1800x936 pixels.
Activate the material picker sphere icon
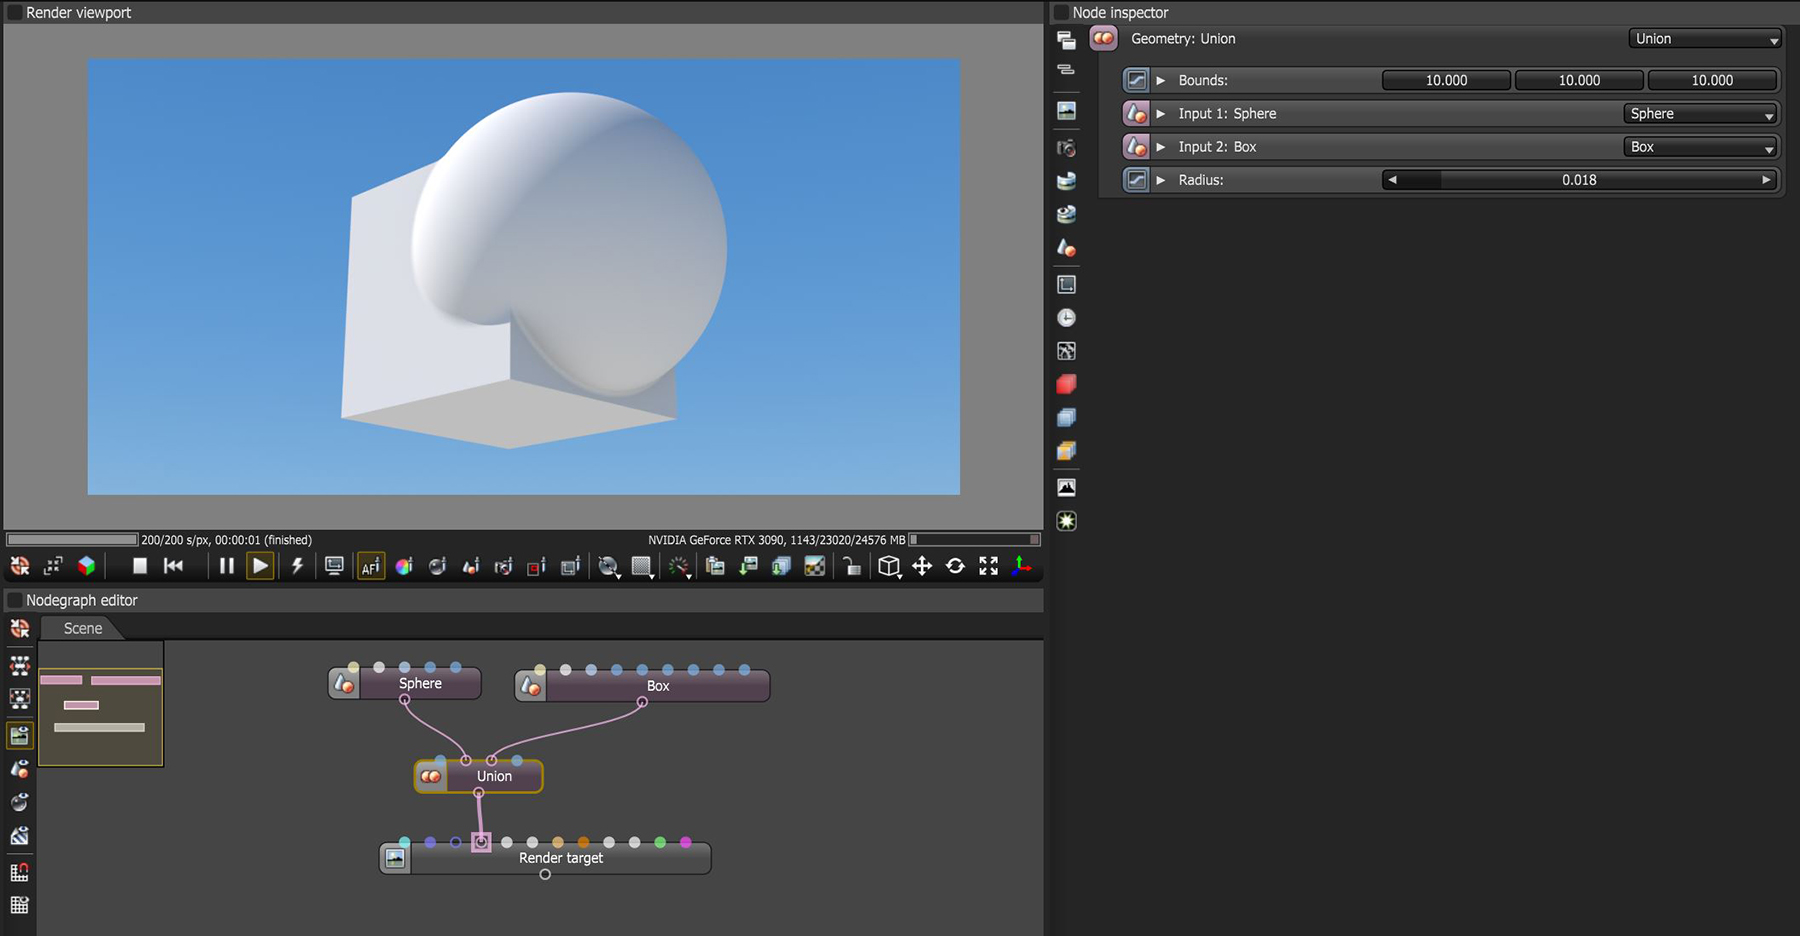(437, 566)
